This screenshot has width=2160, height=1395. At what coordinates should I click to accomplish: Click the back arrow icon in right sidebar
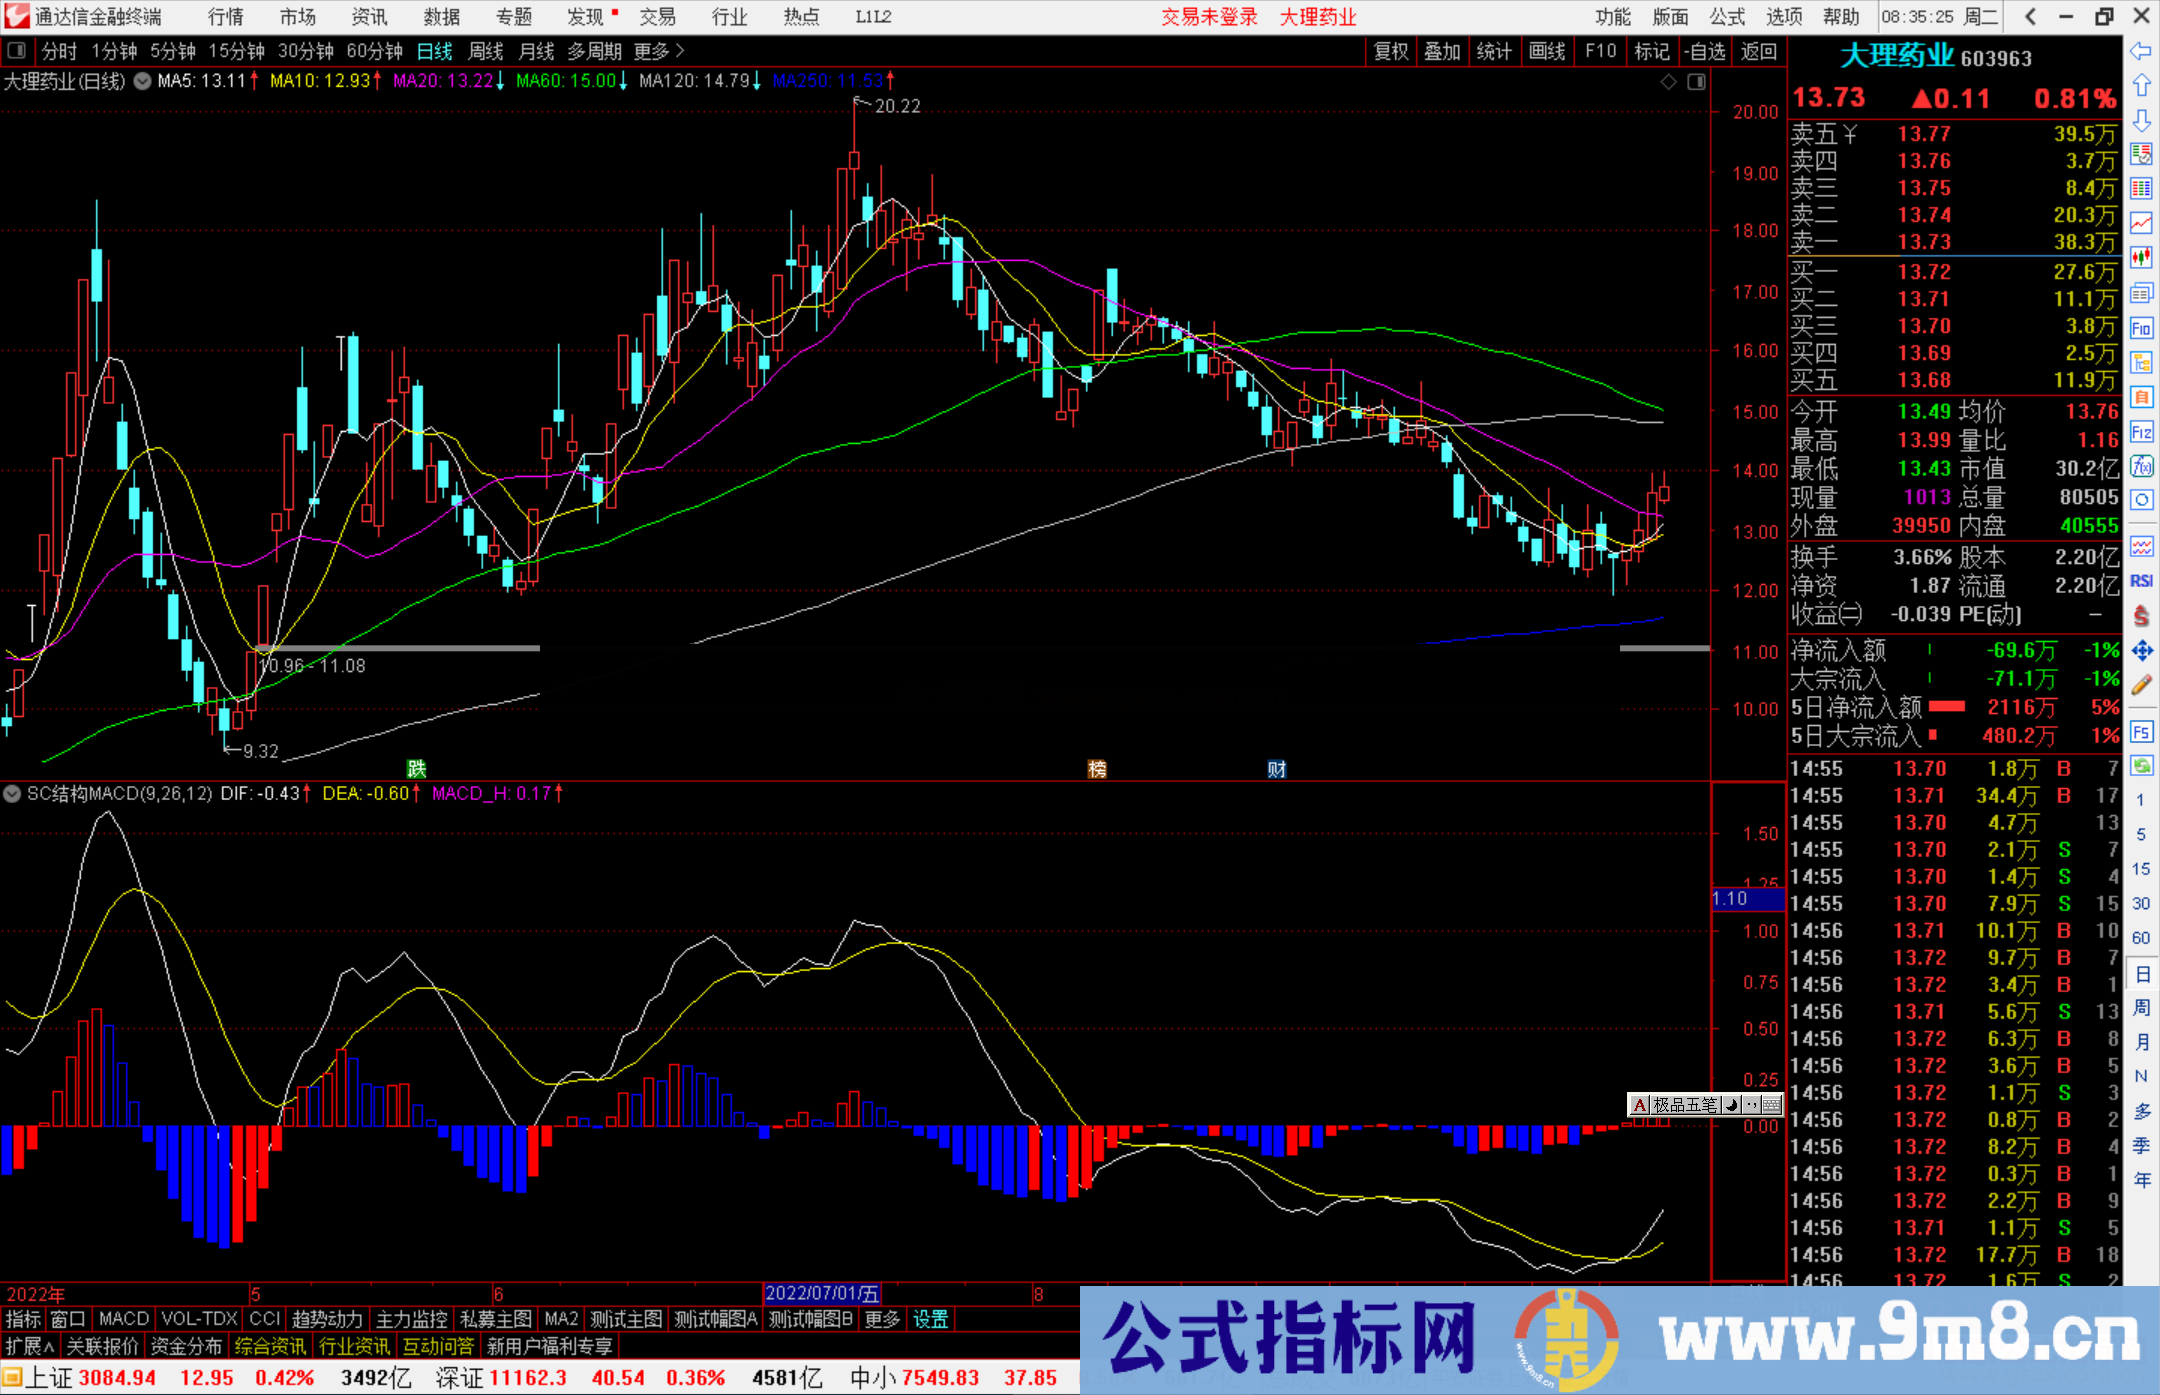[x=2141, y=51]
